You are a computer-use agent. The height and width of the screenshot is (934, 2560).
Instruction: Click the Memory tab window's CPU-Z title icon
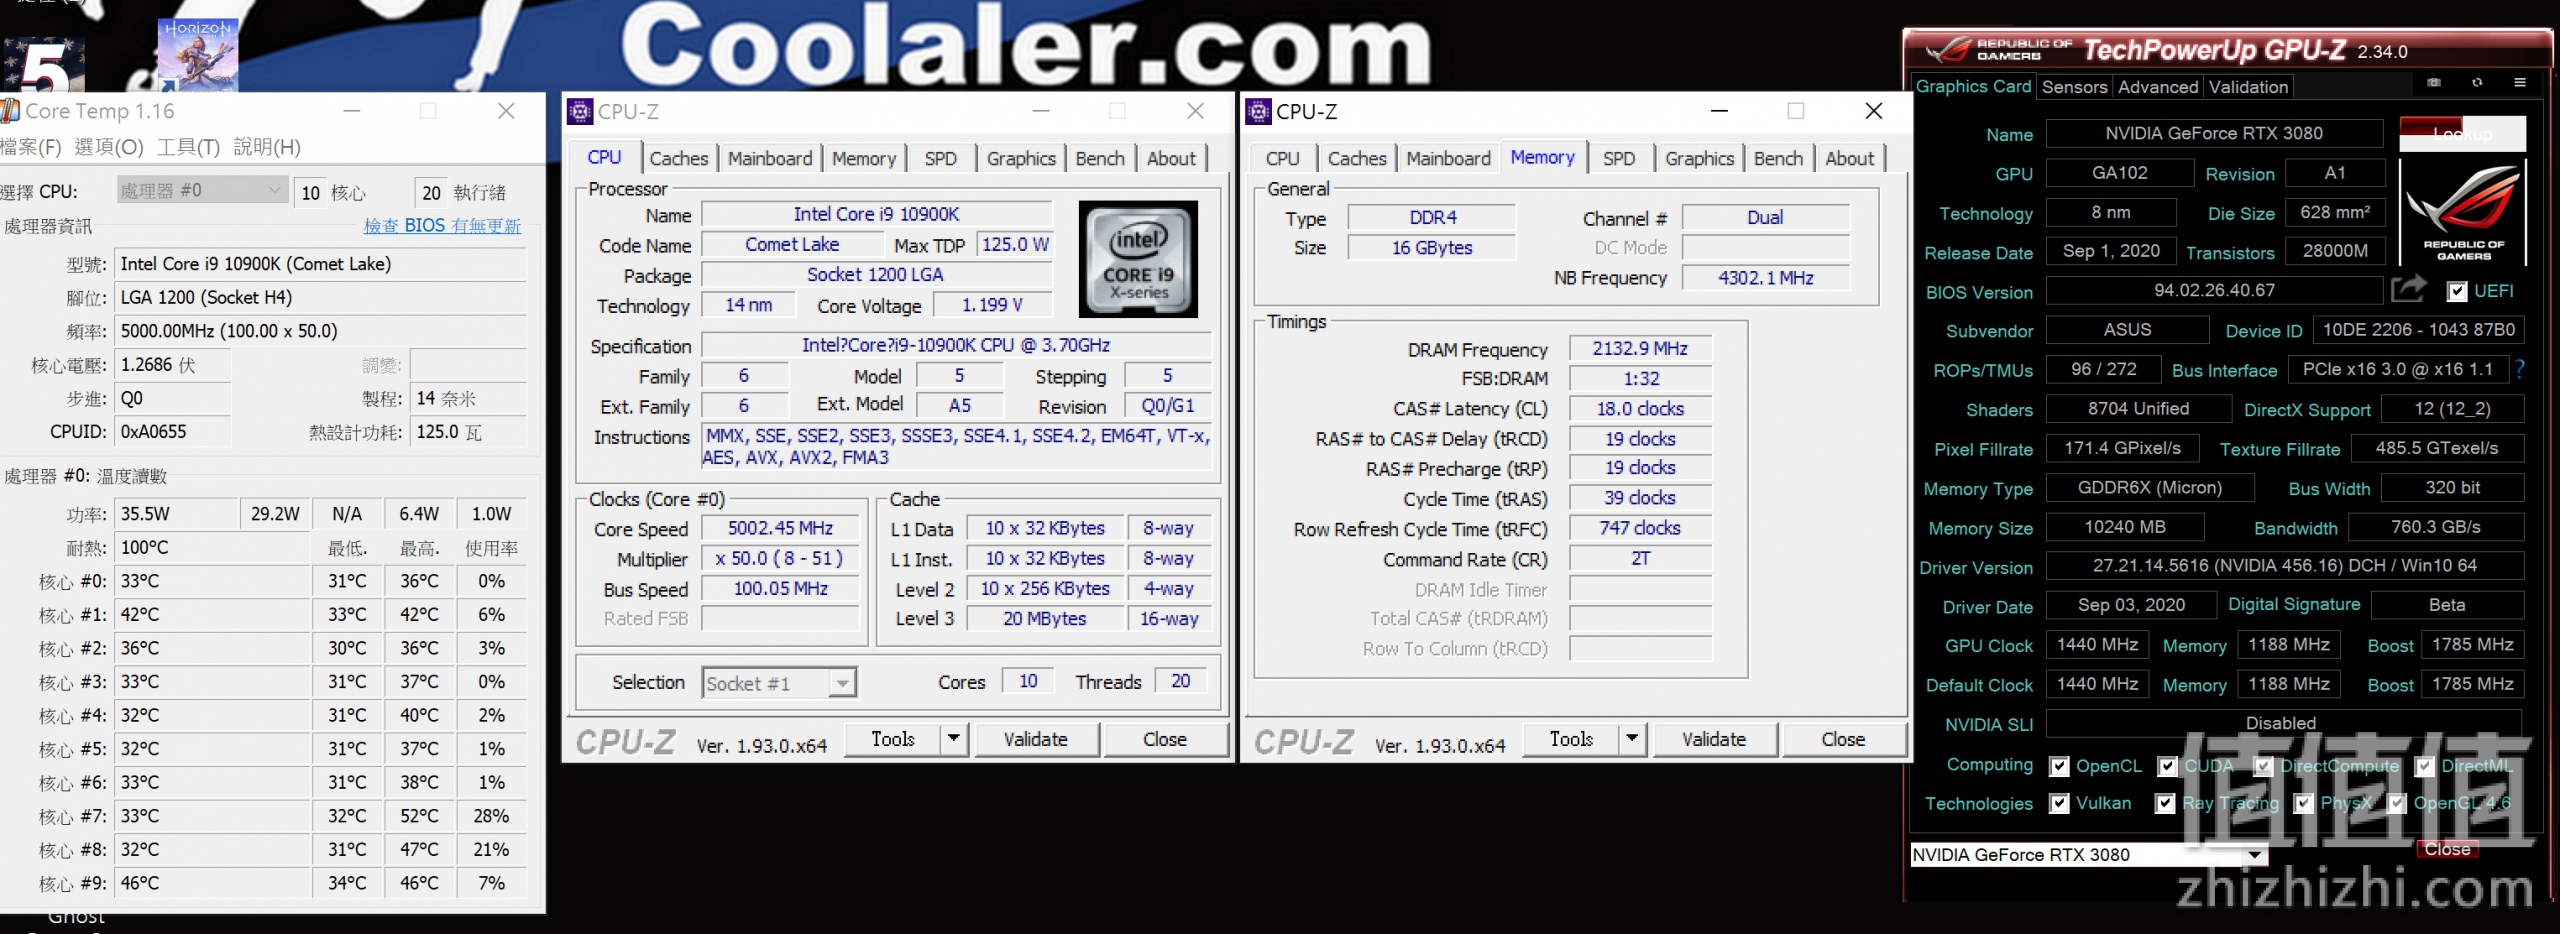(x=1258, y=111)
